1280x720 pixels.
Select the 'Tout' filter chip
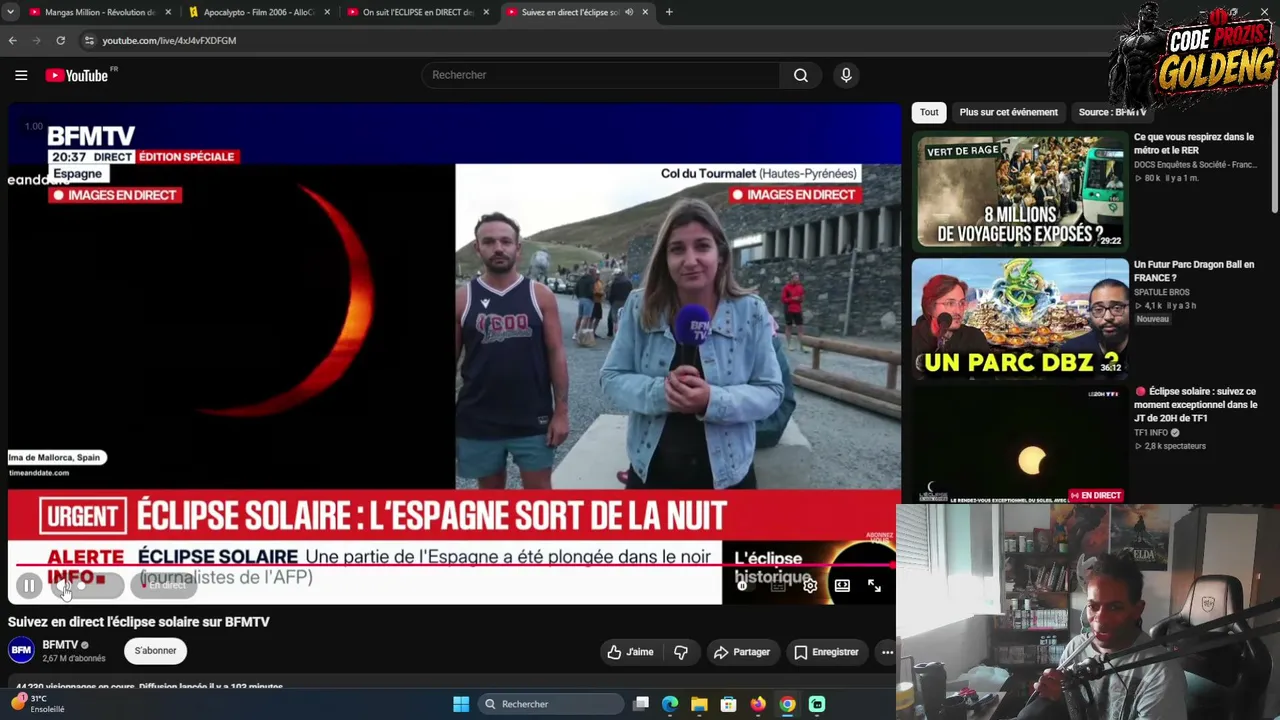(x=929, y=112)
